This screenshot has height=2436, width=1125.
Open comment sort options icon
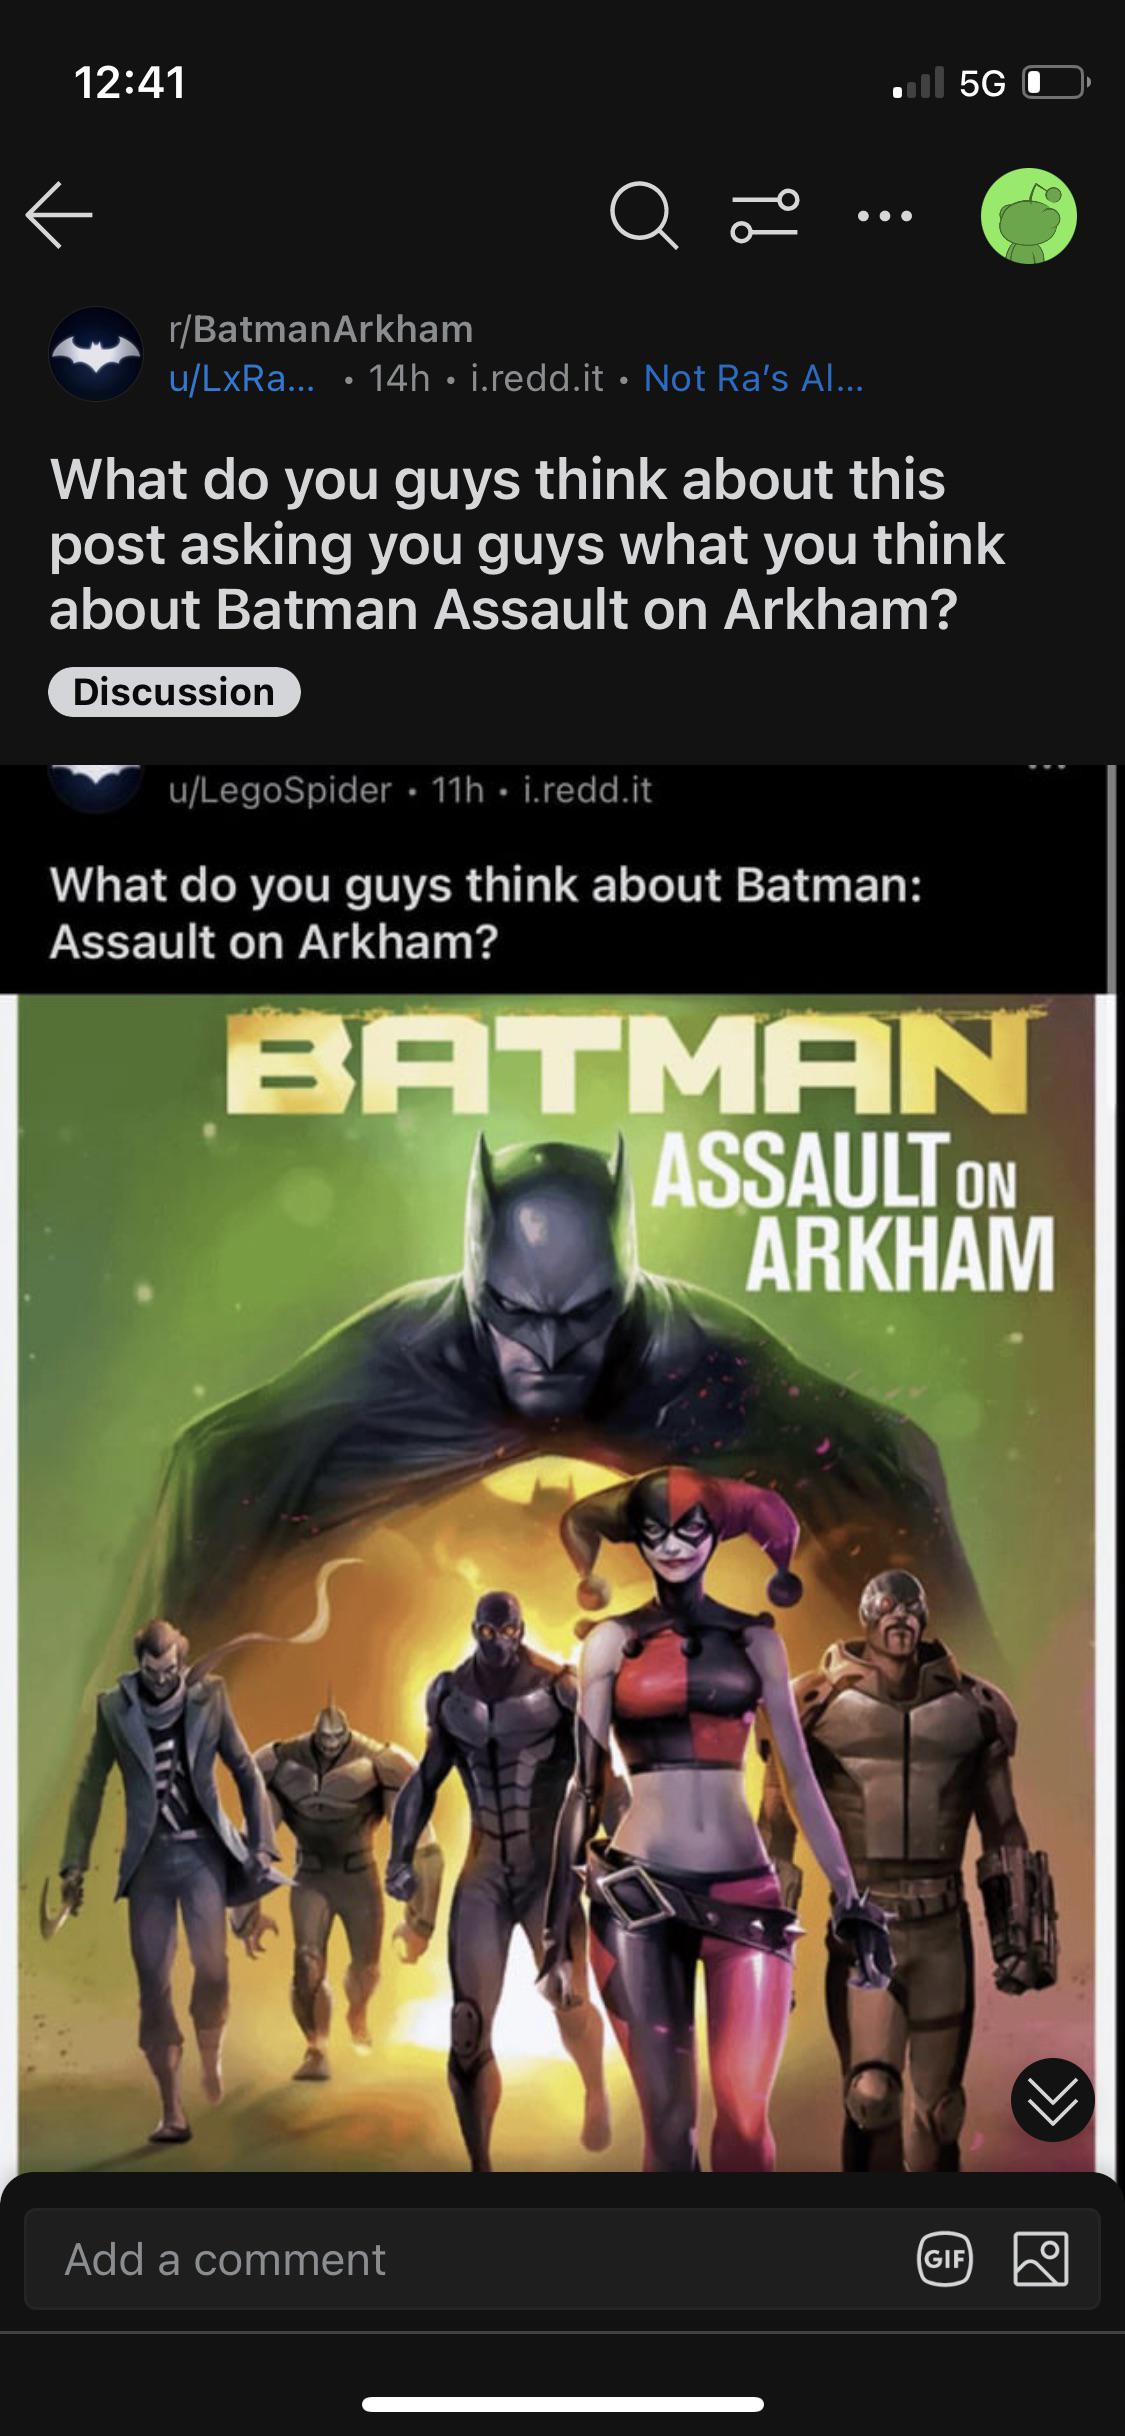point(765,216)
